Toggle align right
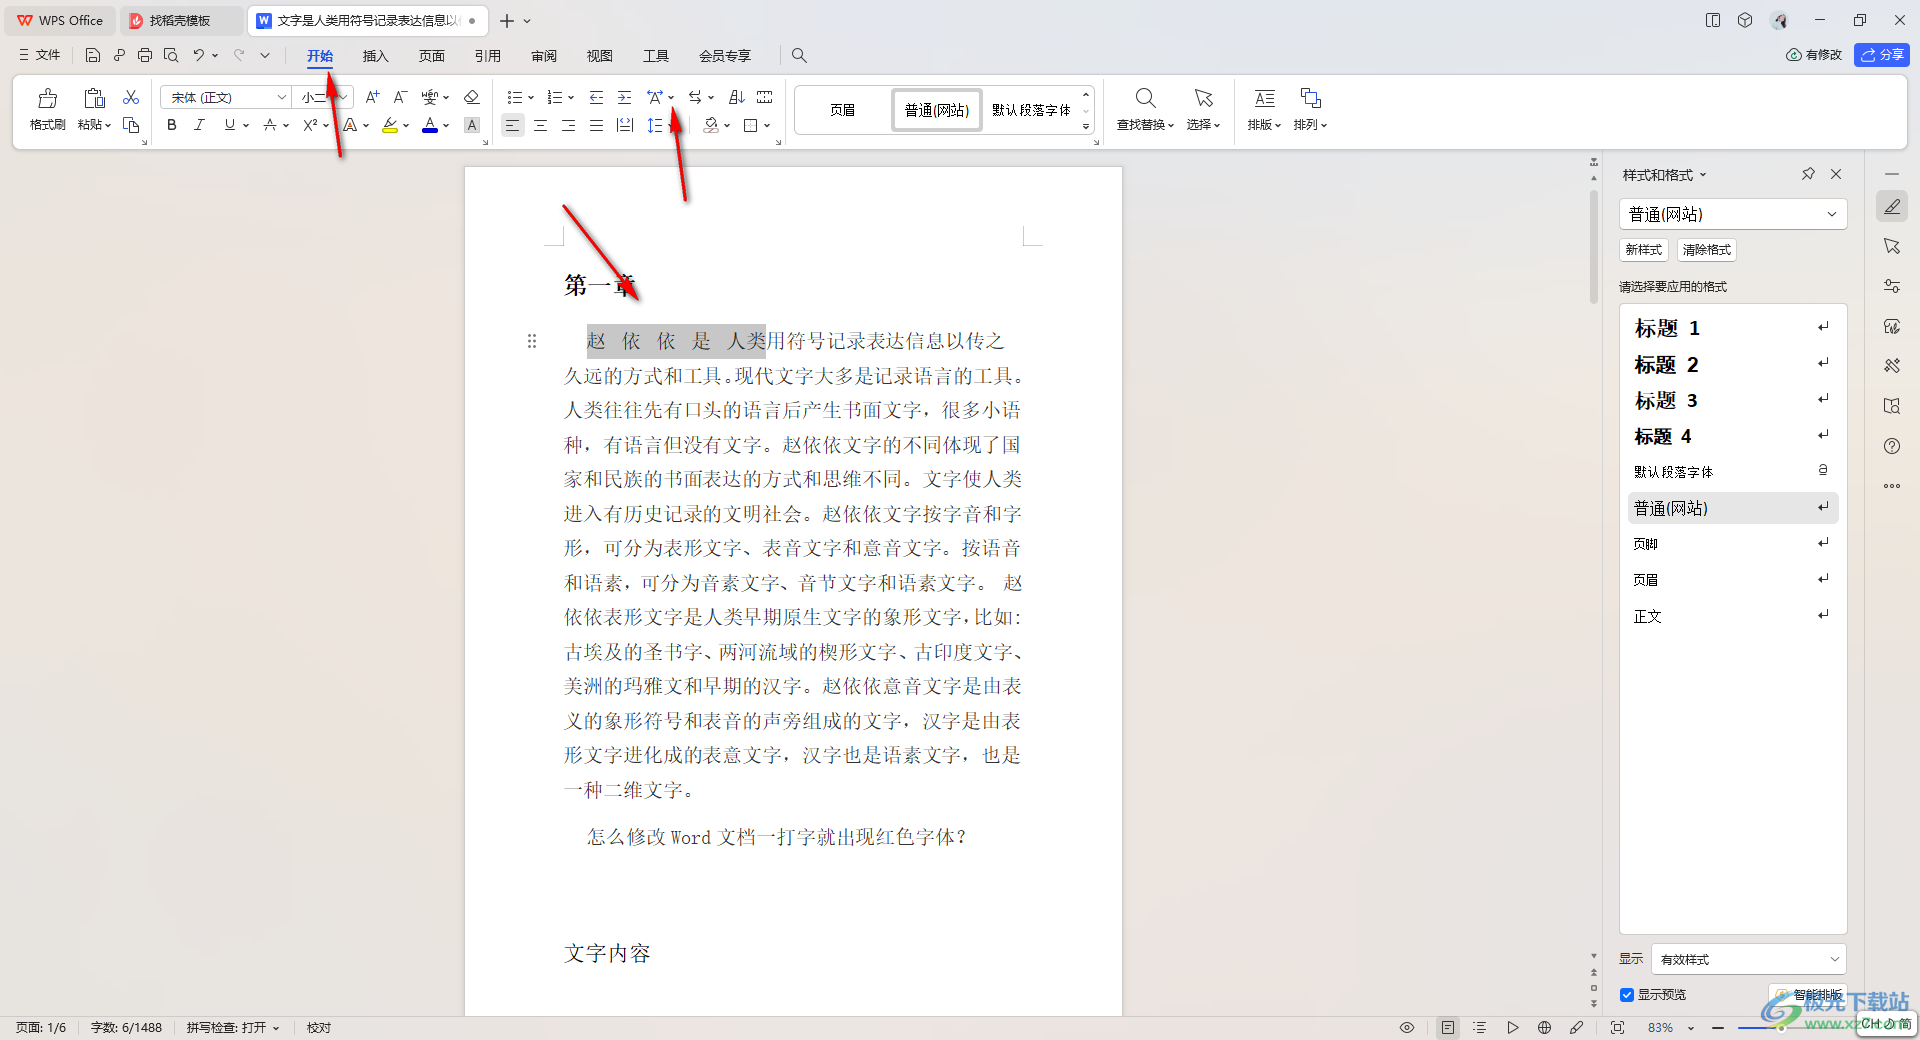 (568, 125)
